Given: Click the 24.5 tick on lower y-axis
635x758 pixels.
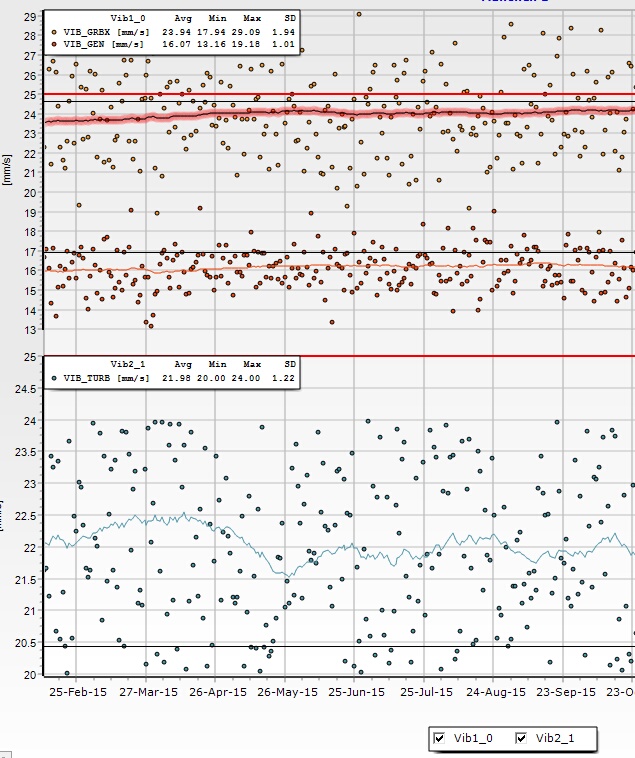Looking at the screenshot, I should [x=26, y=389].
